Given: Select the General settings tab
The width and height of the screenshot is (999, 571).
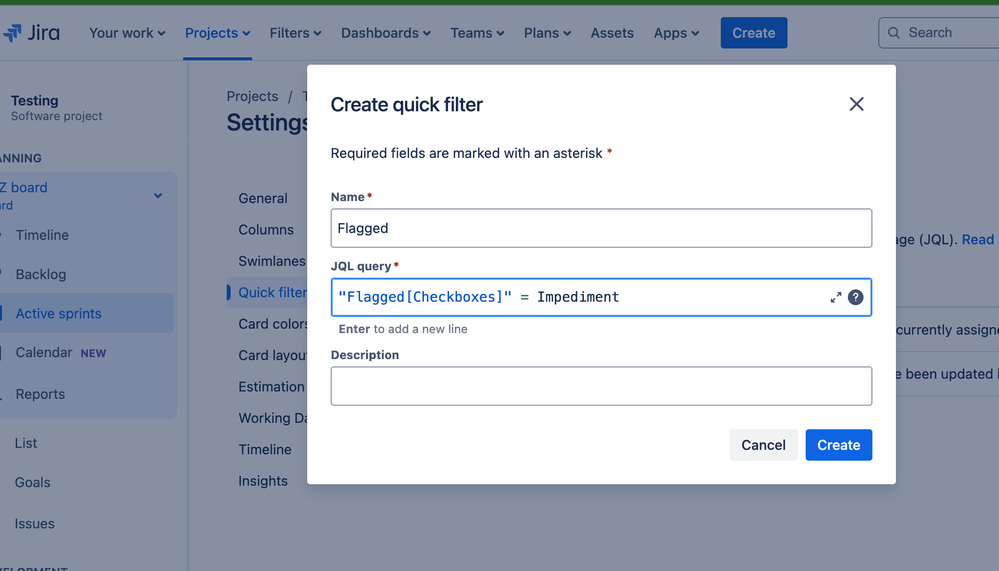Looking at the screenshot, I should (x=263, y=198).
